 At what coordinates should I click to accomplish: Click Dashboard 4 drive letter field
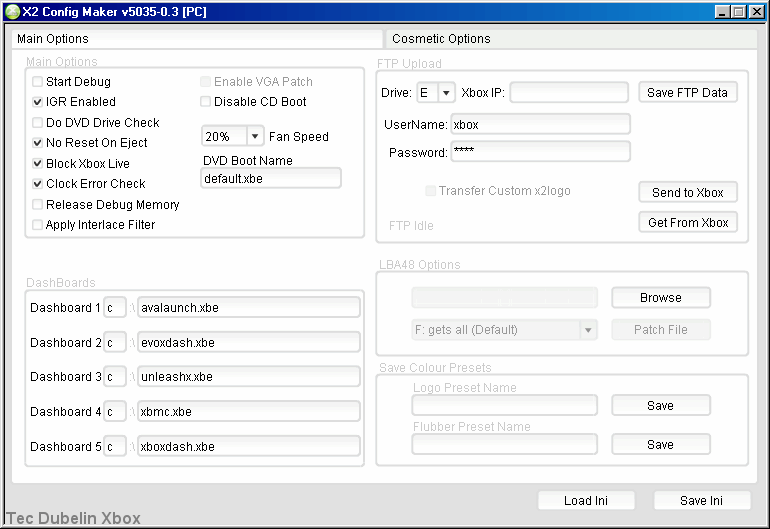pos(115,412)
